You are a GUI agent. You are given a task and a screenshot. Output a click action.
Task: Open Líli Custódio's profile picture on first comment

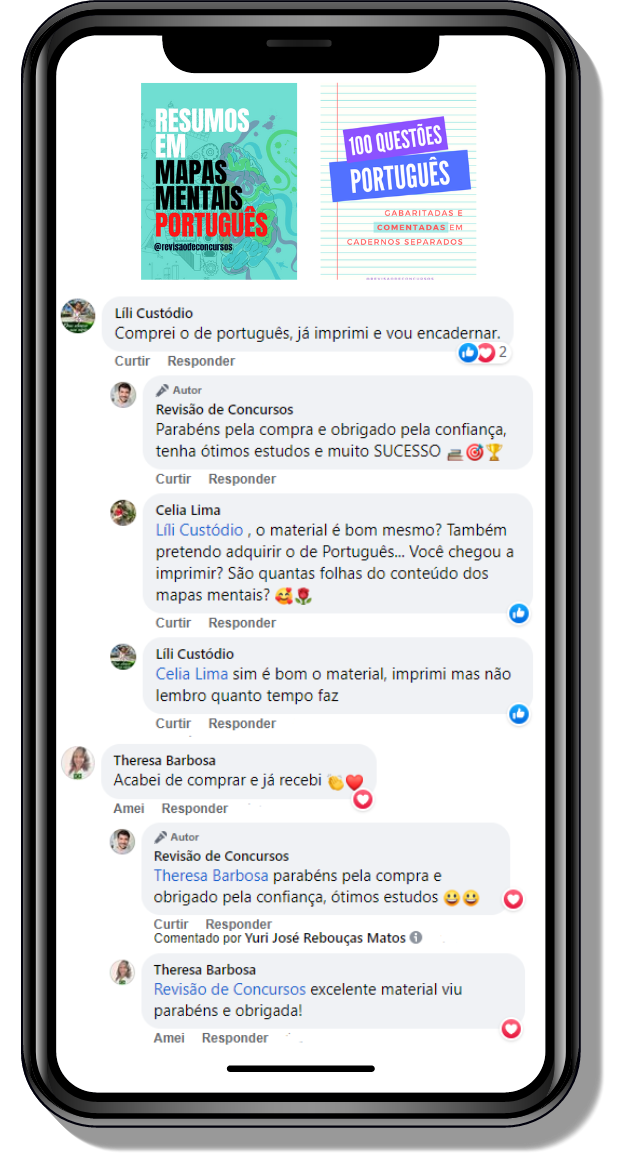[x=78, y=316]
